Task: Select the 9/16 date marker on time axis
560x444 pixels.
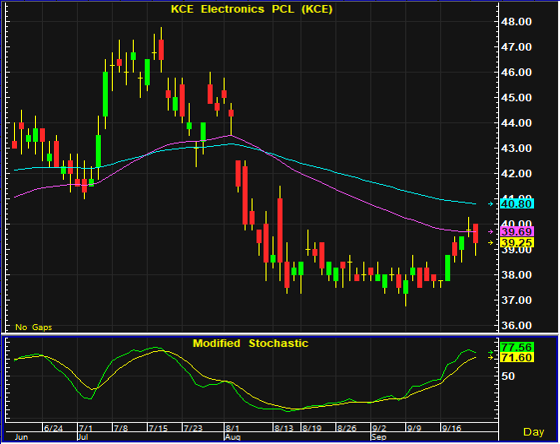Action: 452,428
